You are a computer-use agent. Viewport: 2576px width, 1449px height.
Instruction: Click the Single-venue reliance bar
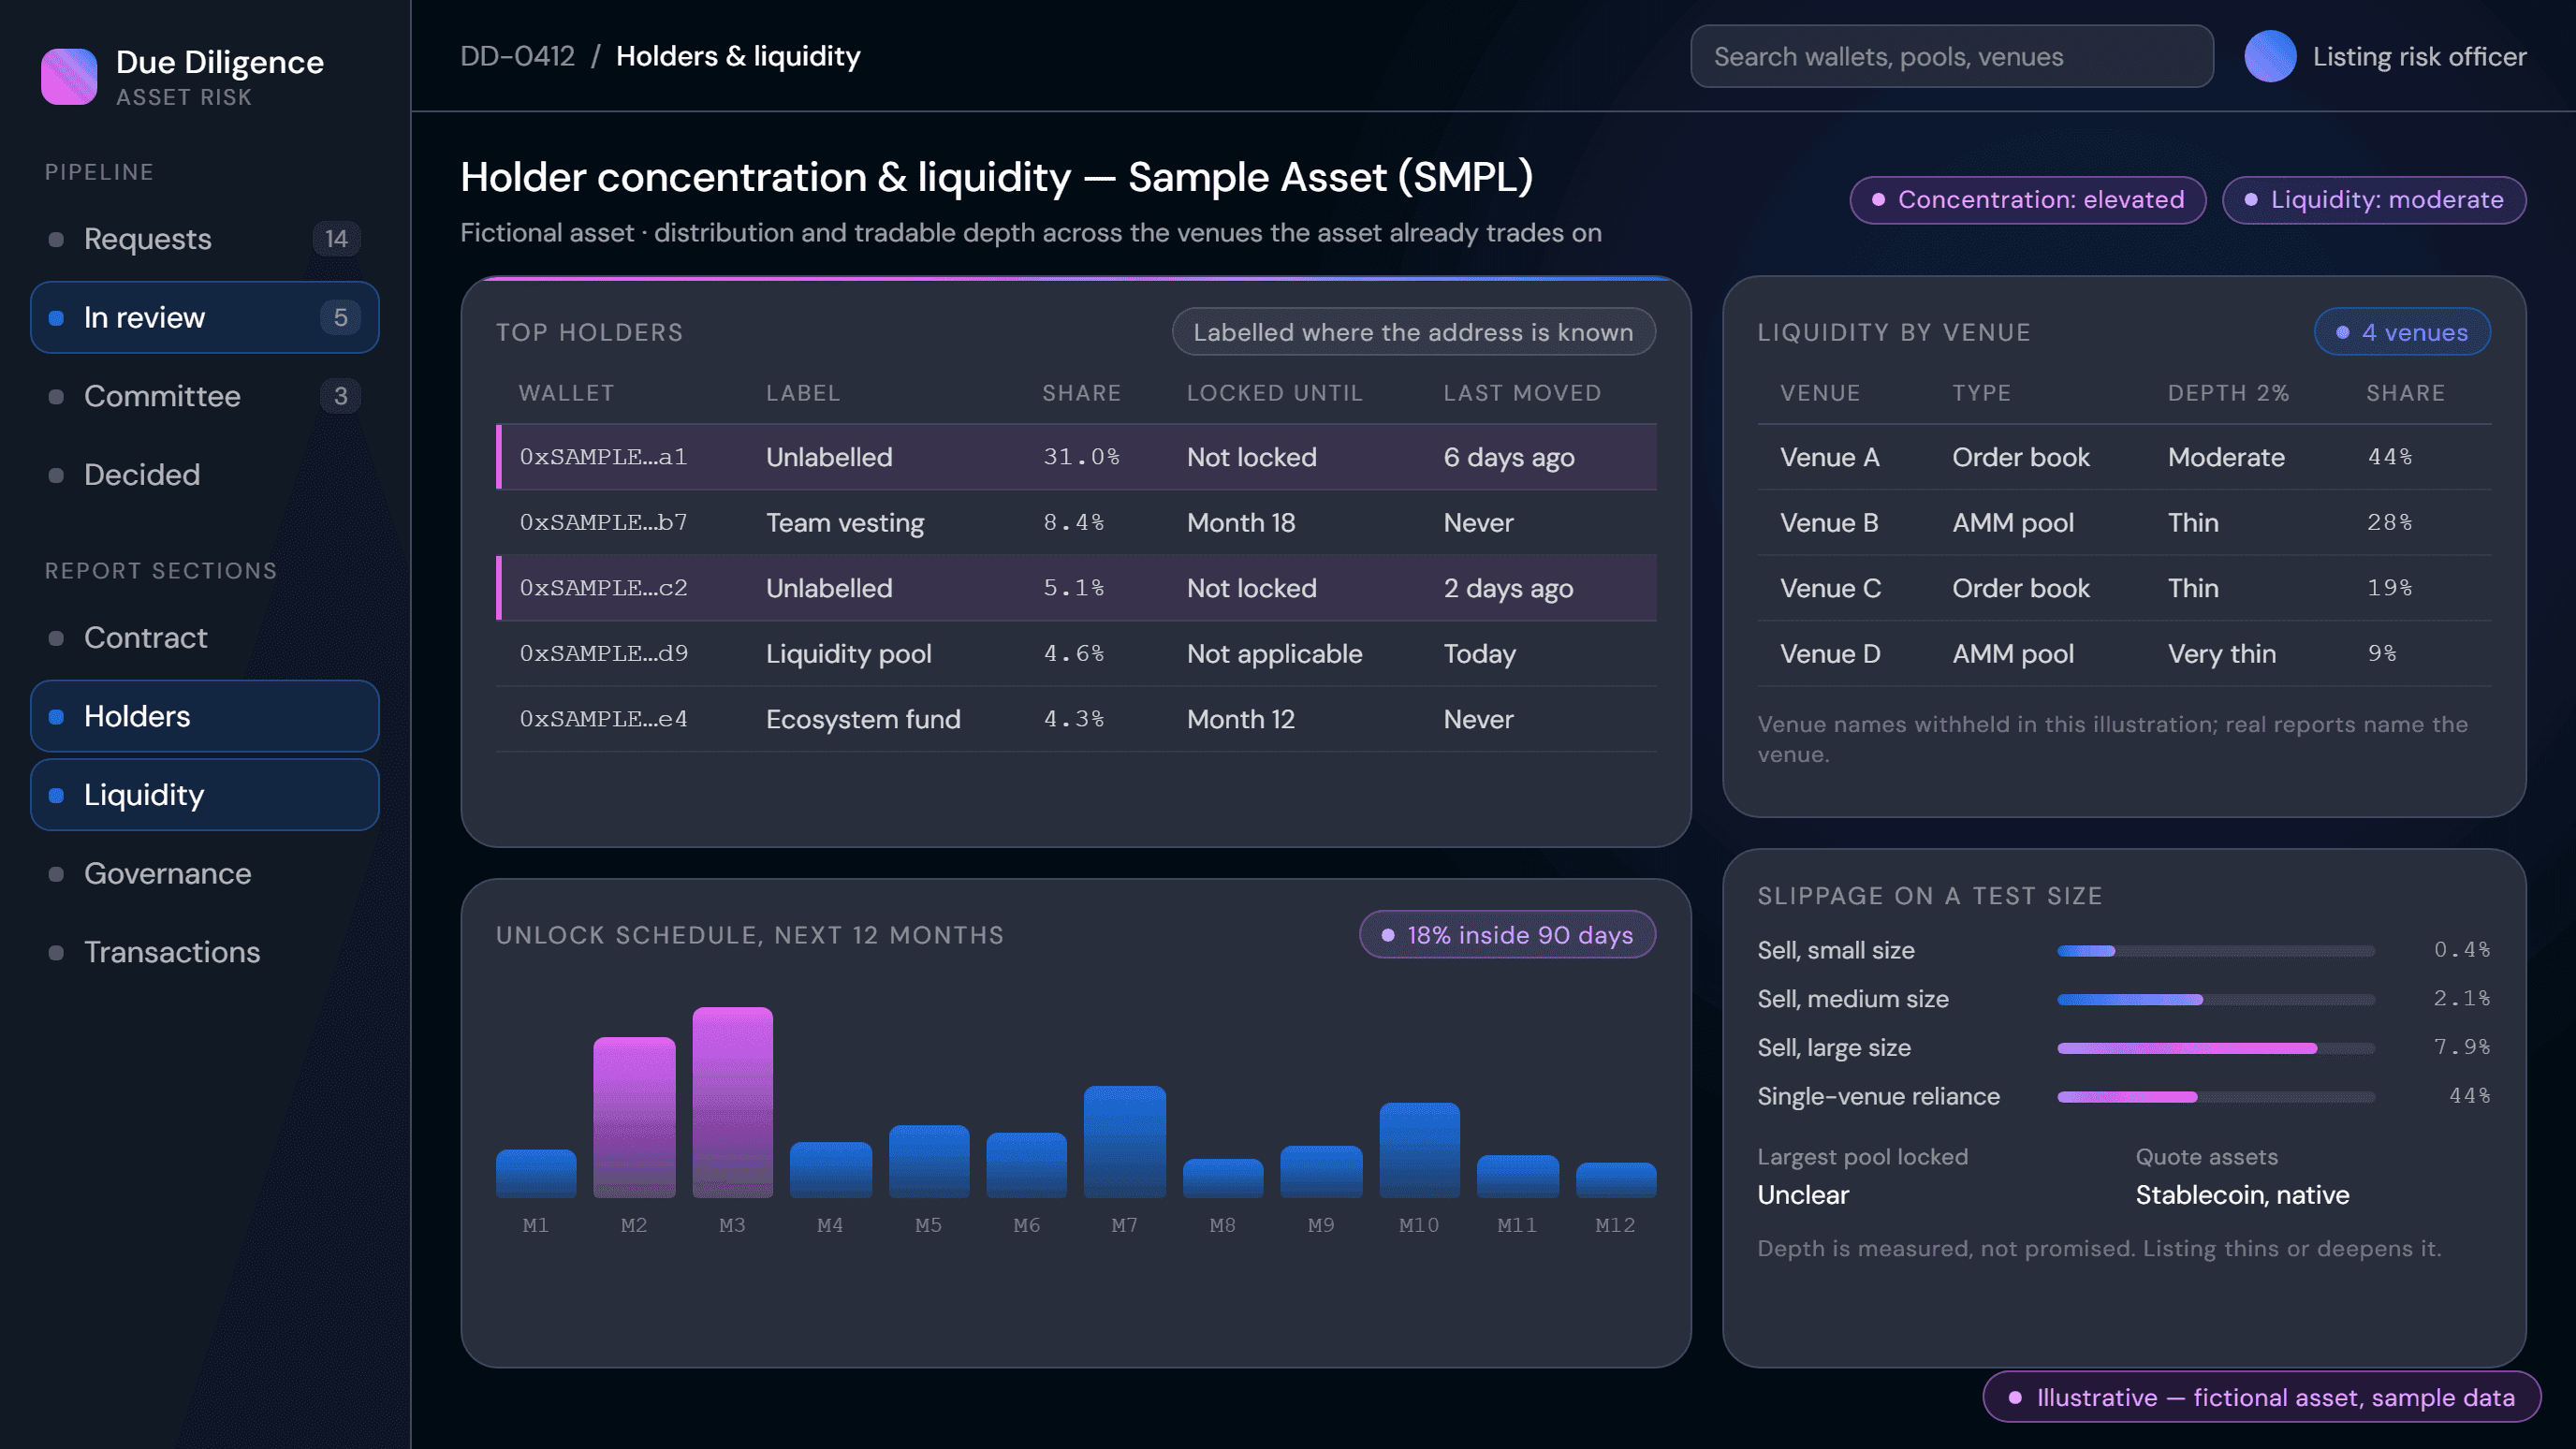(2215, 1097)
